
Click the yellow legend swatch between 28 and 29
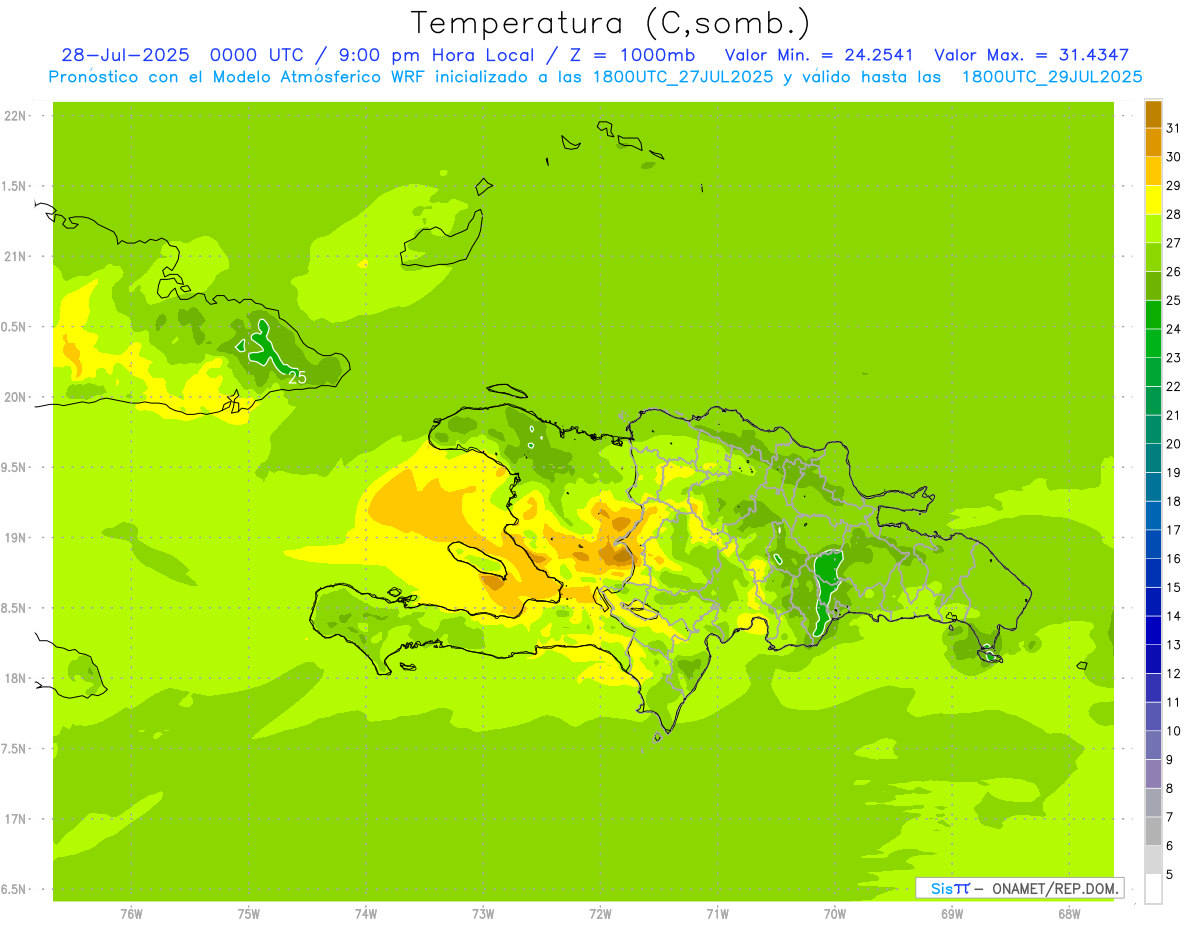tap(1153, 200)
